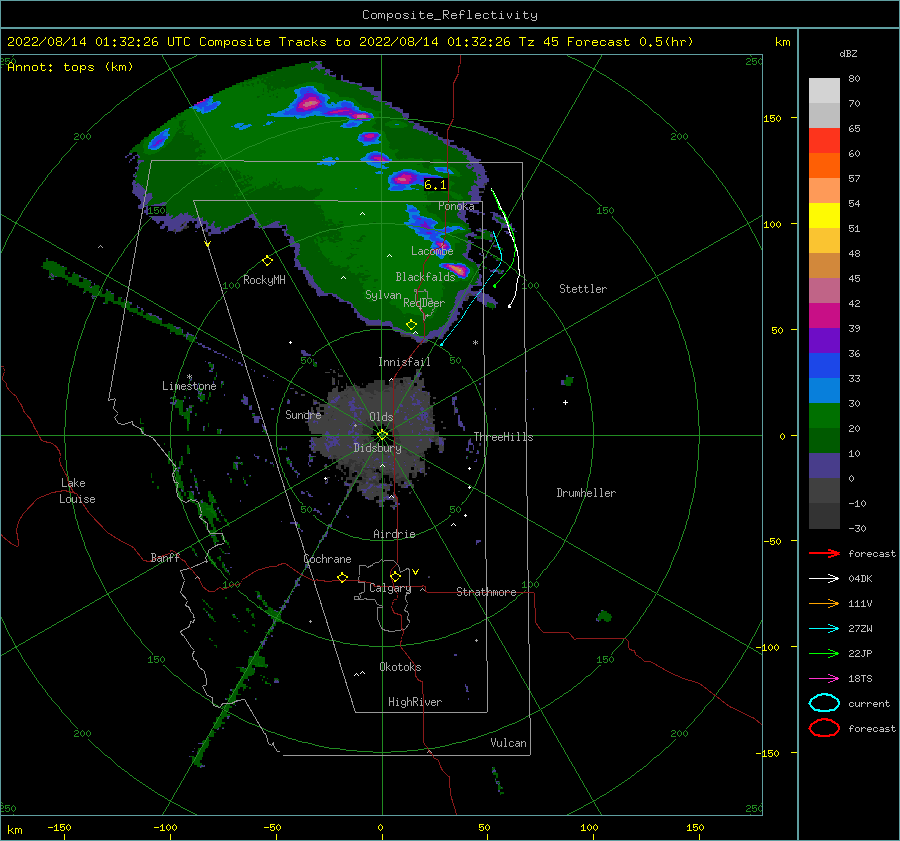
Task: Pick the yellow 51-54 dBZ swatch
Action: (824, 216)
